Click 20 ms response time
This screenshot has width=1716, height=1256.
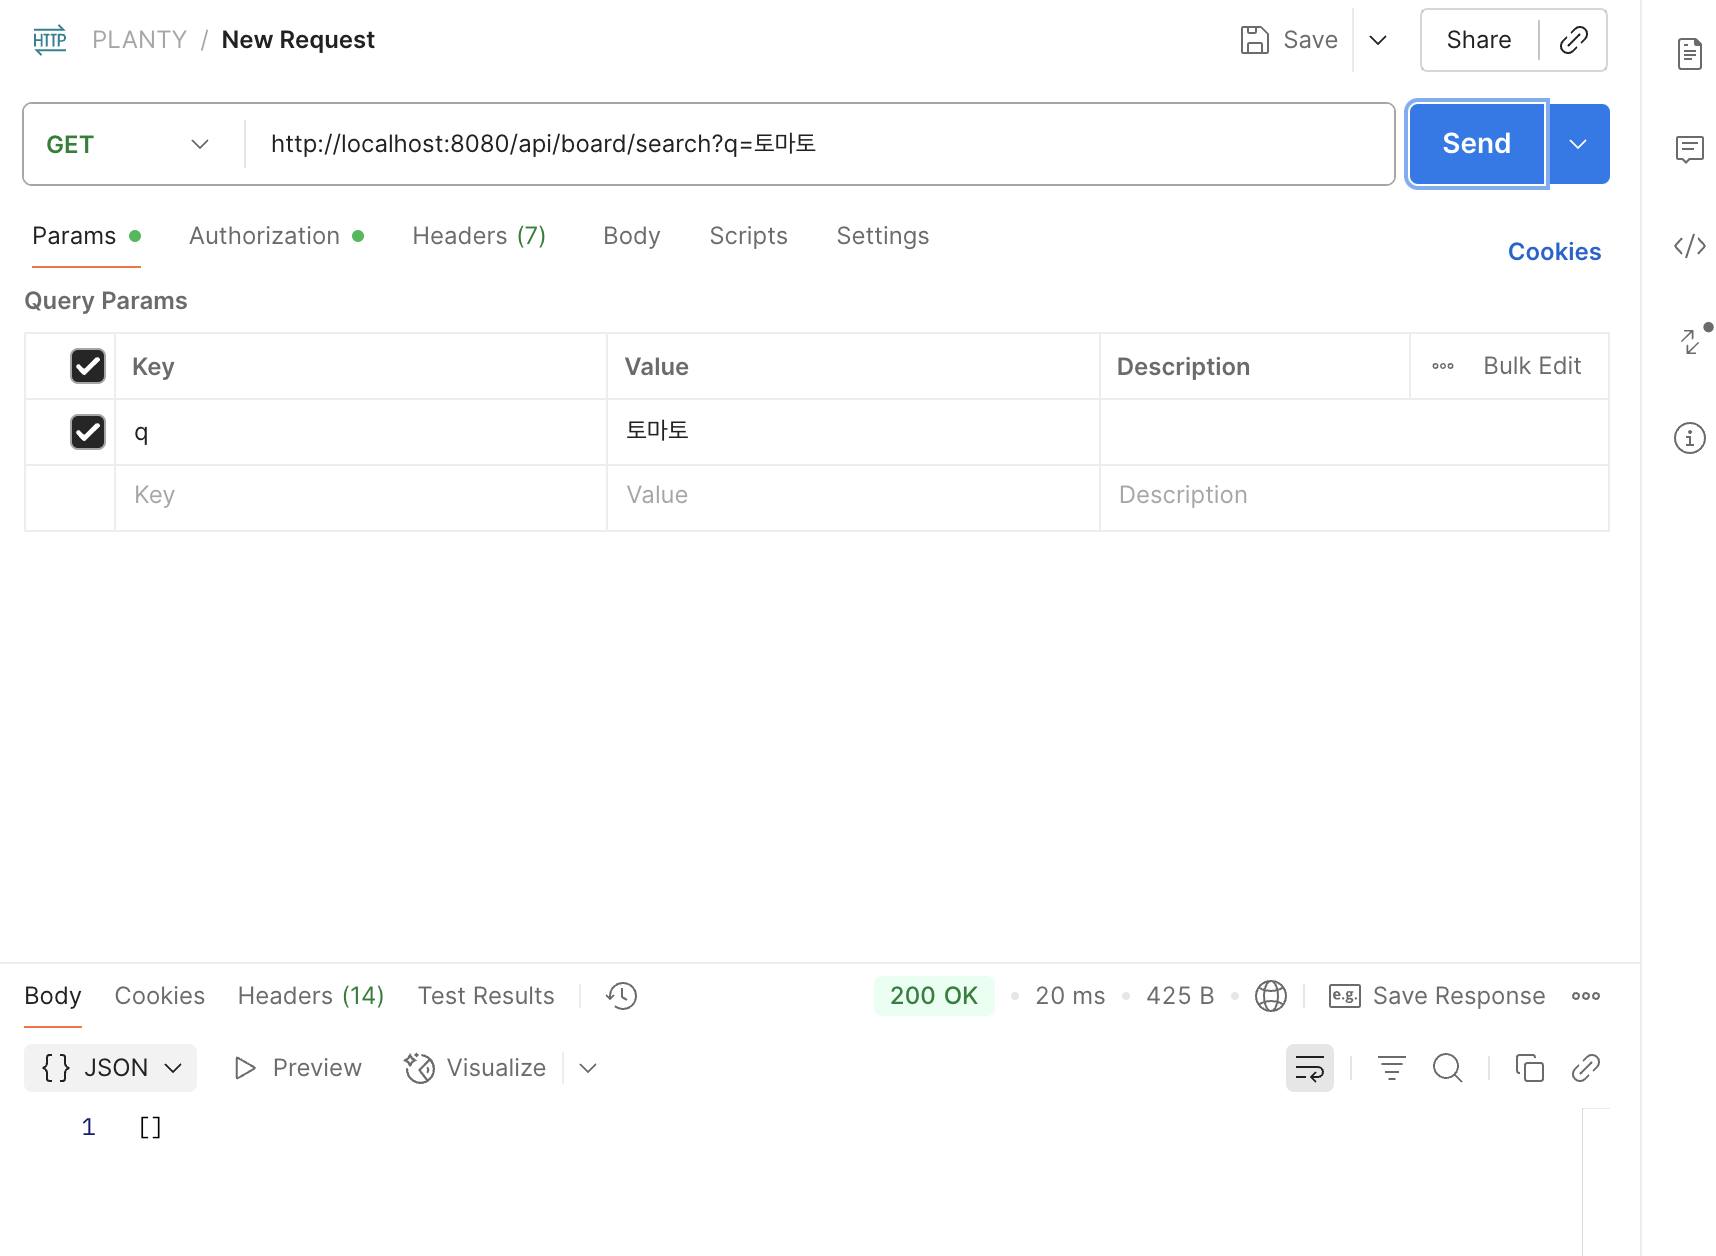[1070, 996]
